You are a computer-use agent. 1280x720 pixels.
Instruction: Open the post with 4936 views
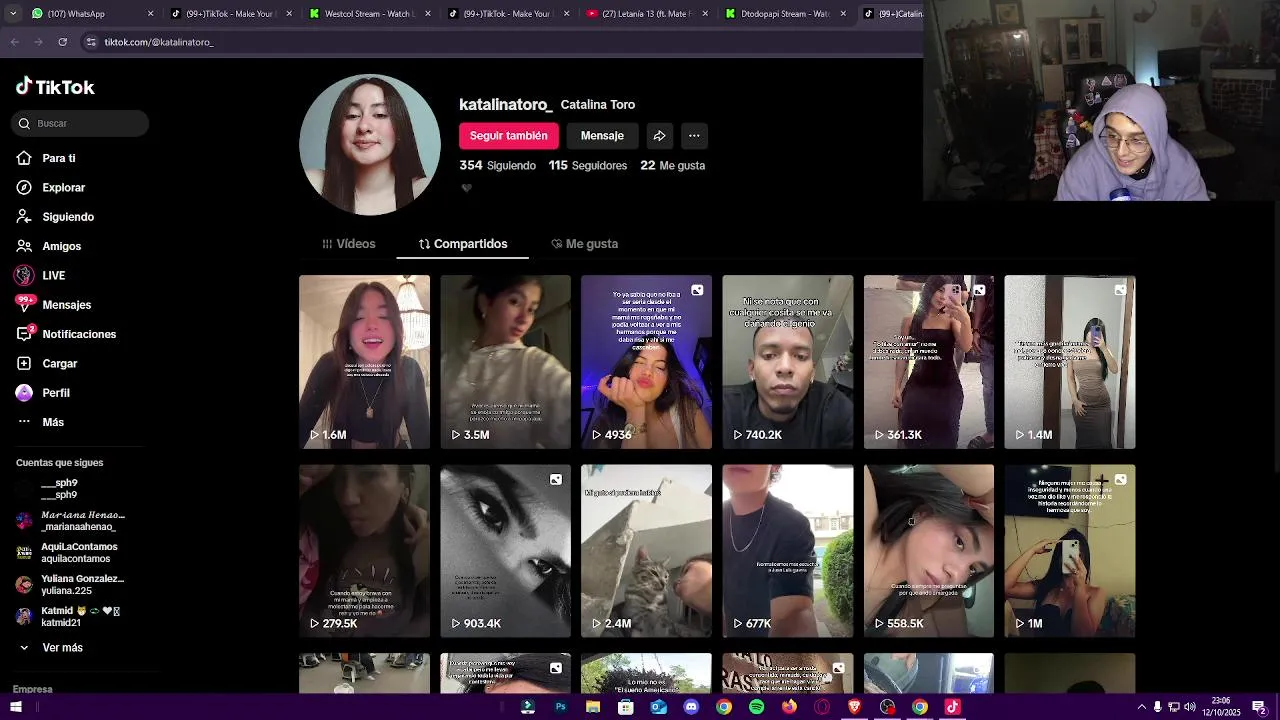pos(646,362)
